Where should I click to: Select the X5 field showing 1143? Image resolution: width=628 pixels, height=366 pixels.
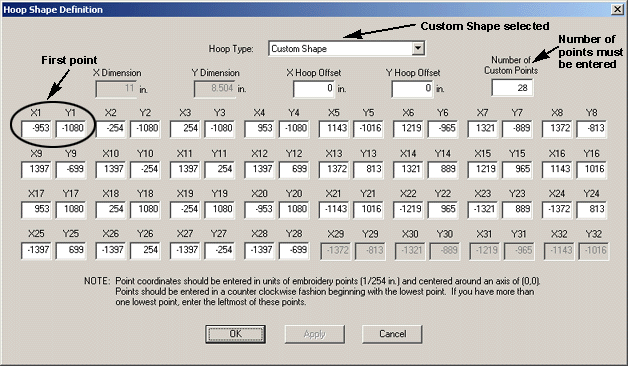click(334, 129)
